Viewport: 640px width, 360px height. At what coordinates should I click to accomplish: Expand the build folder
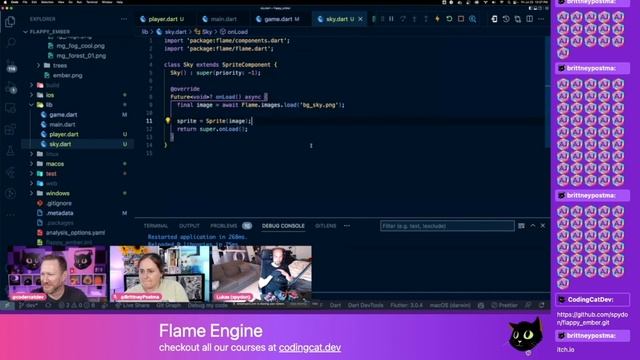[53, 85]
